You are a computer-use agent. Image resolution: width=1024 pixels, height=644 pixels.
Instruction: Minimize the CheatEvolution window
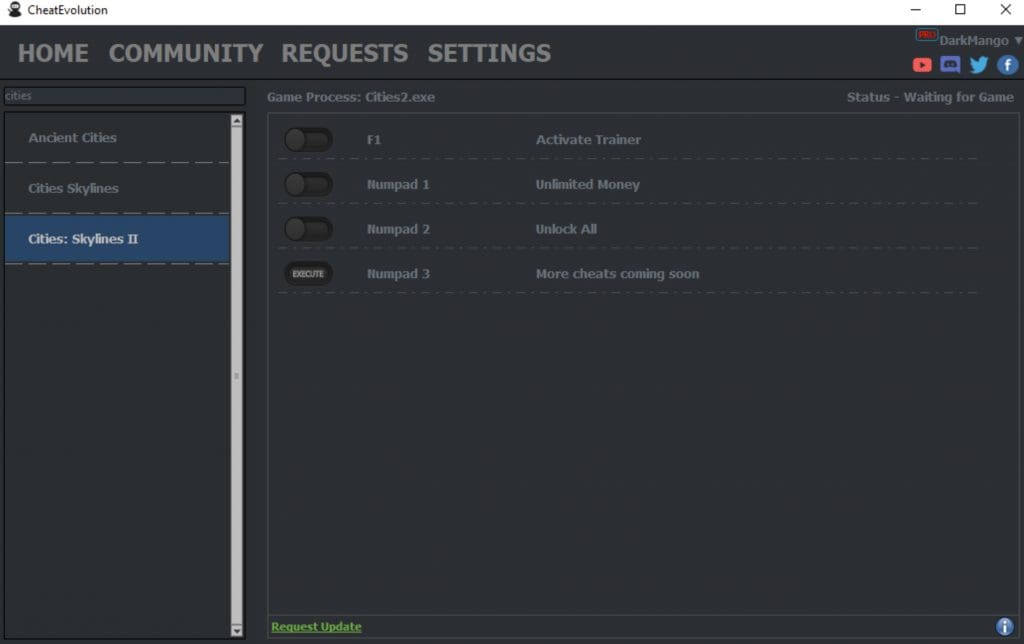point(916,10)
